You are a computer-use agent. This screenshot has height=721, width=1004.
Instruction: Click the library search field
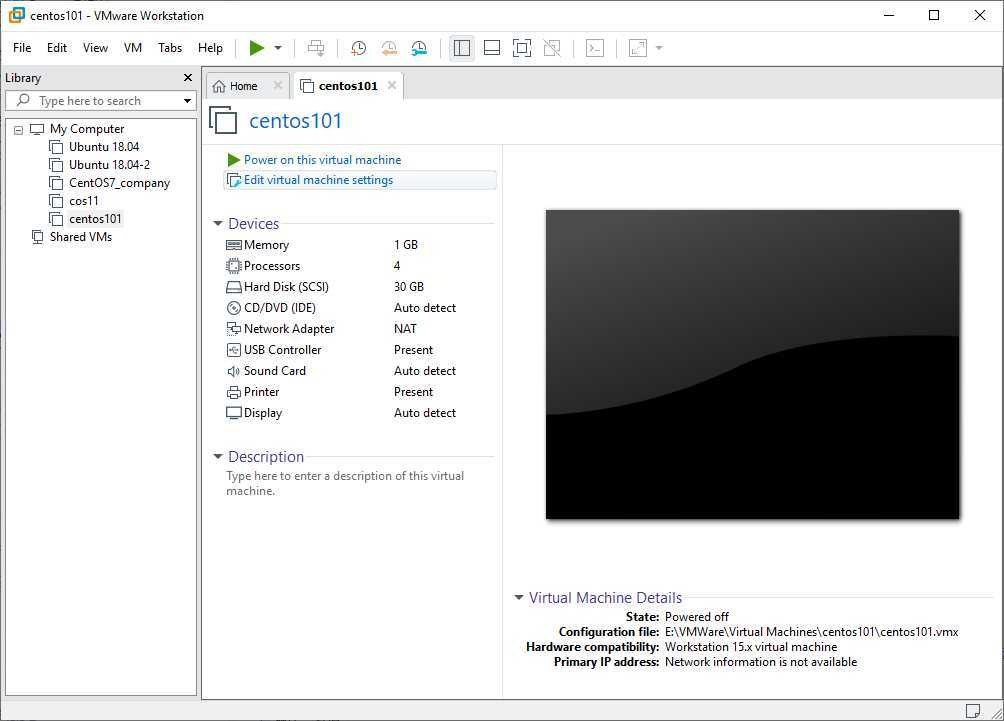[x=100, y=101]
